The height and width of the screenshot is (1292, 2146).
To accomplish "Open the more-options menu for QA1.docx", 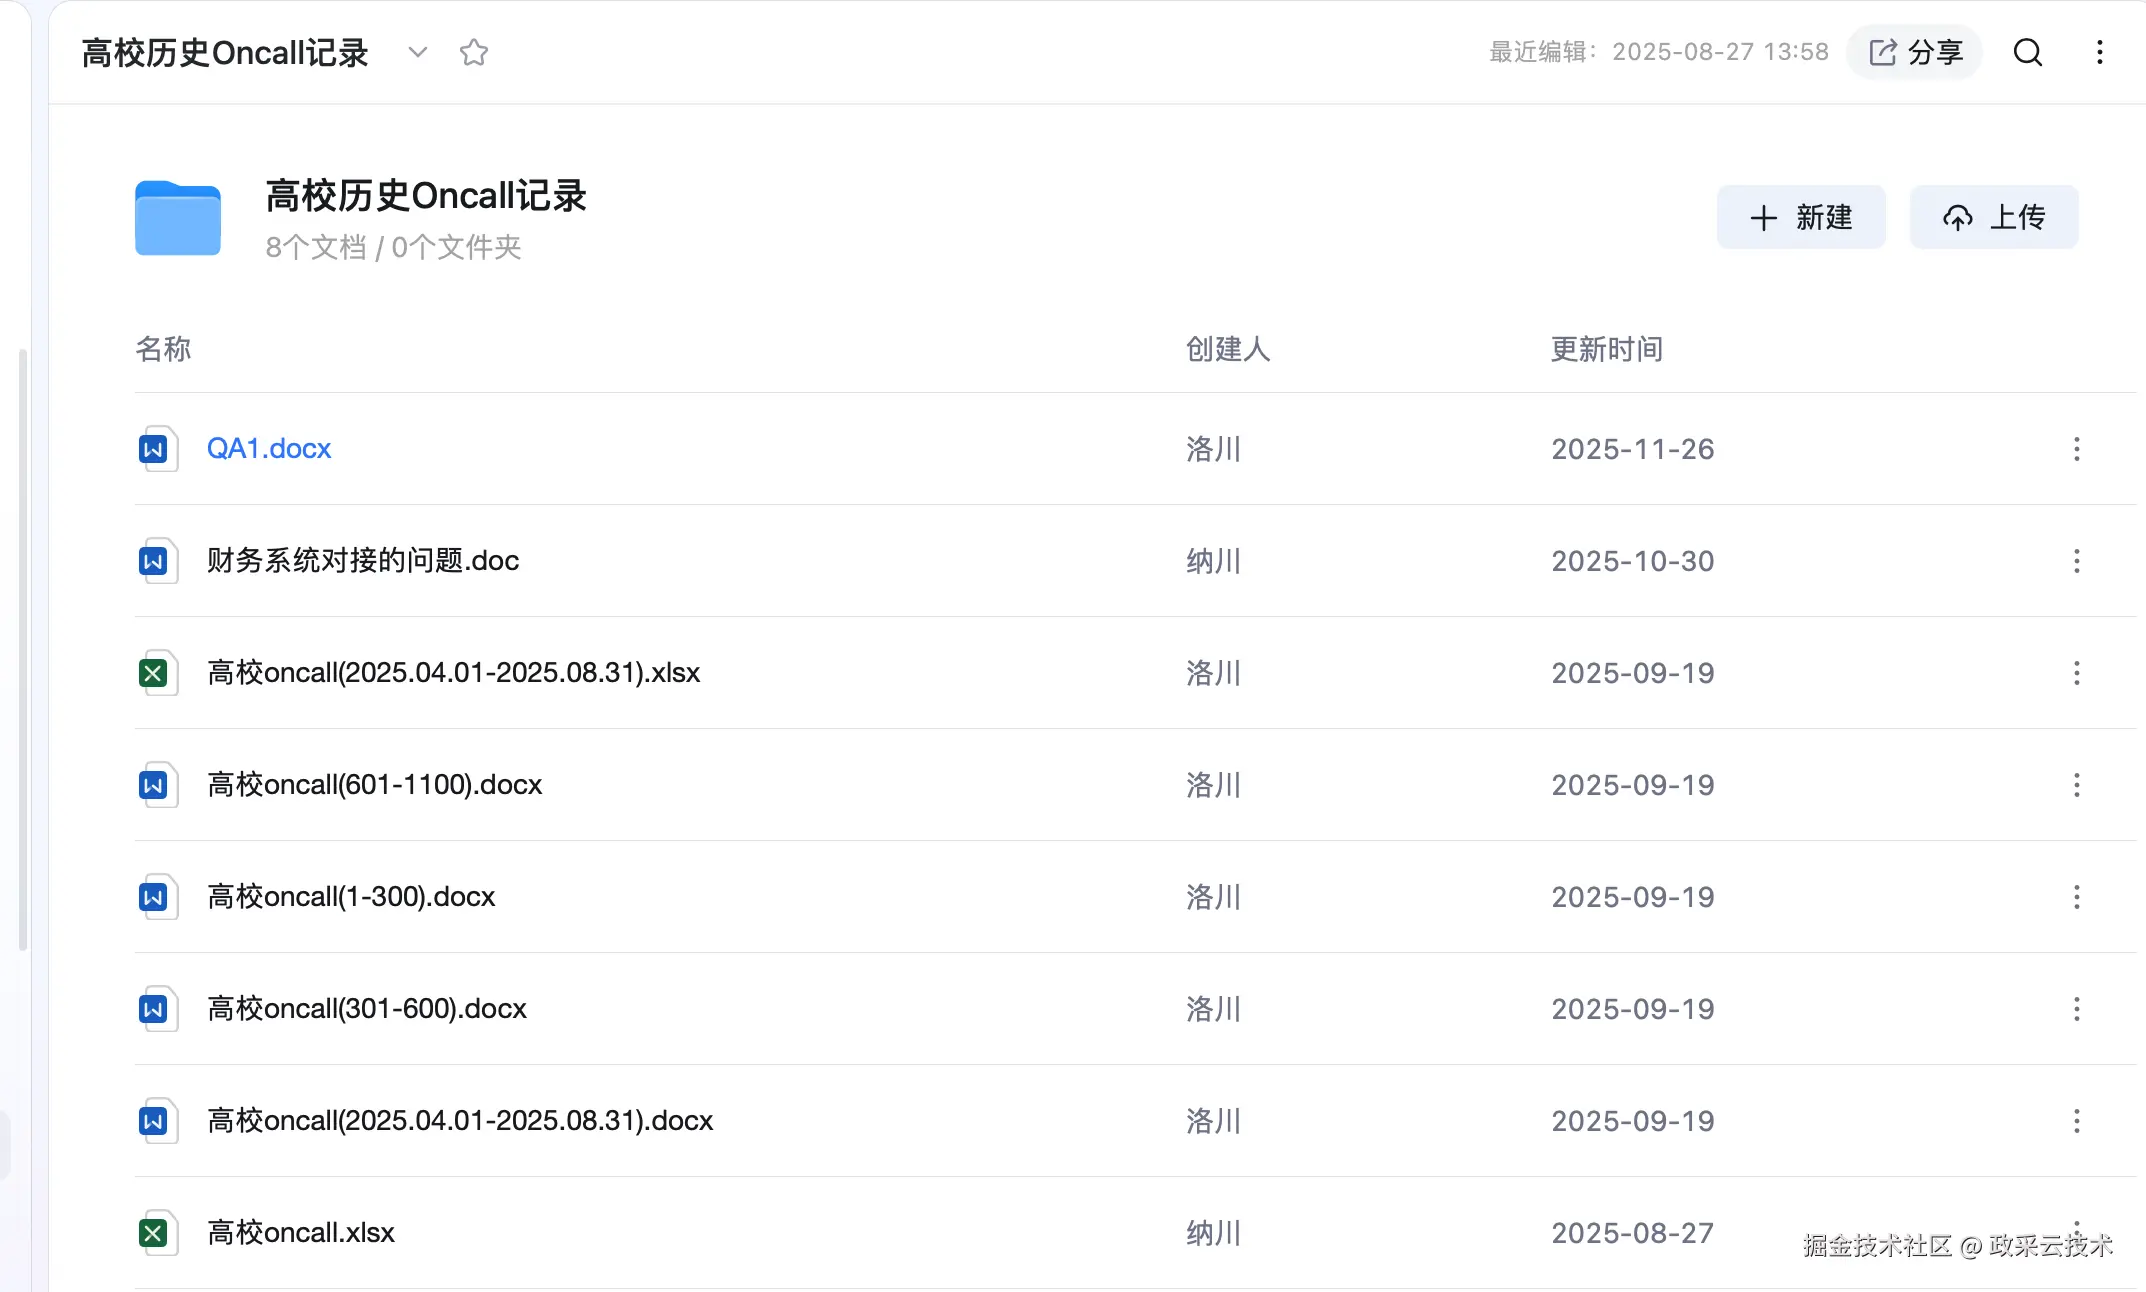I will (2077, 449).
